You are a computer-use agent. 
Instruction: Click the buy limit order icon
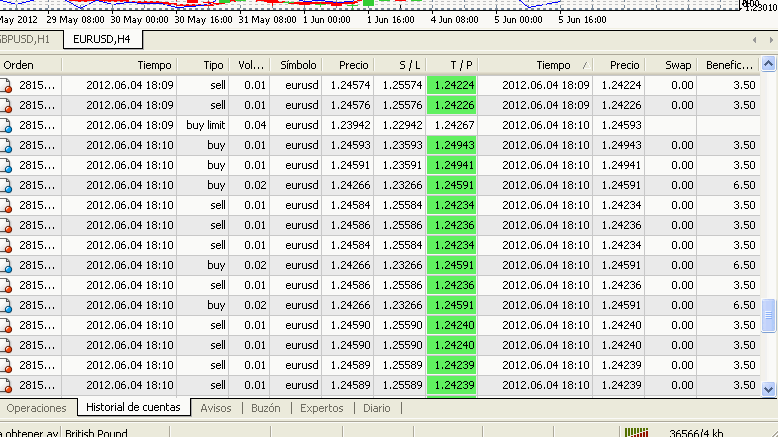(x=6, y=125)
